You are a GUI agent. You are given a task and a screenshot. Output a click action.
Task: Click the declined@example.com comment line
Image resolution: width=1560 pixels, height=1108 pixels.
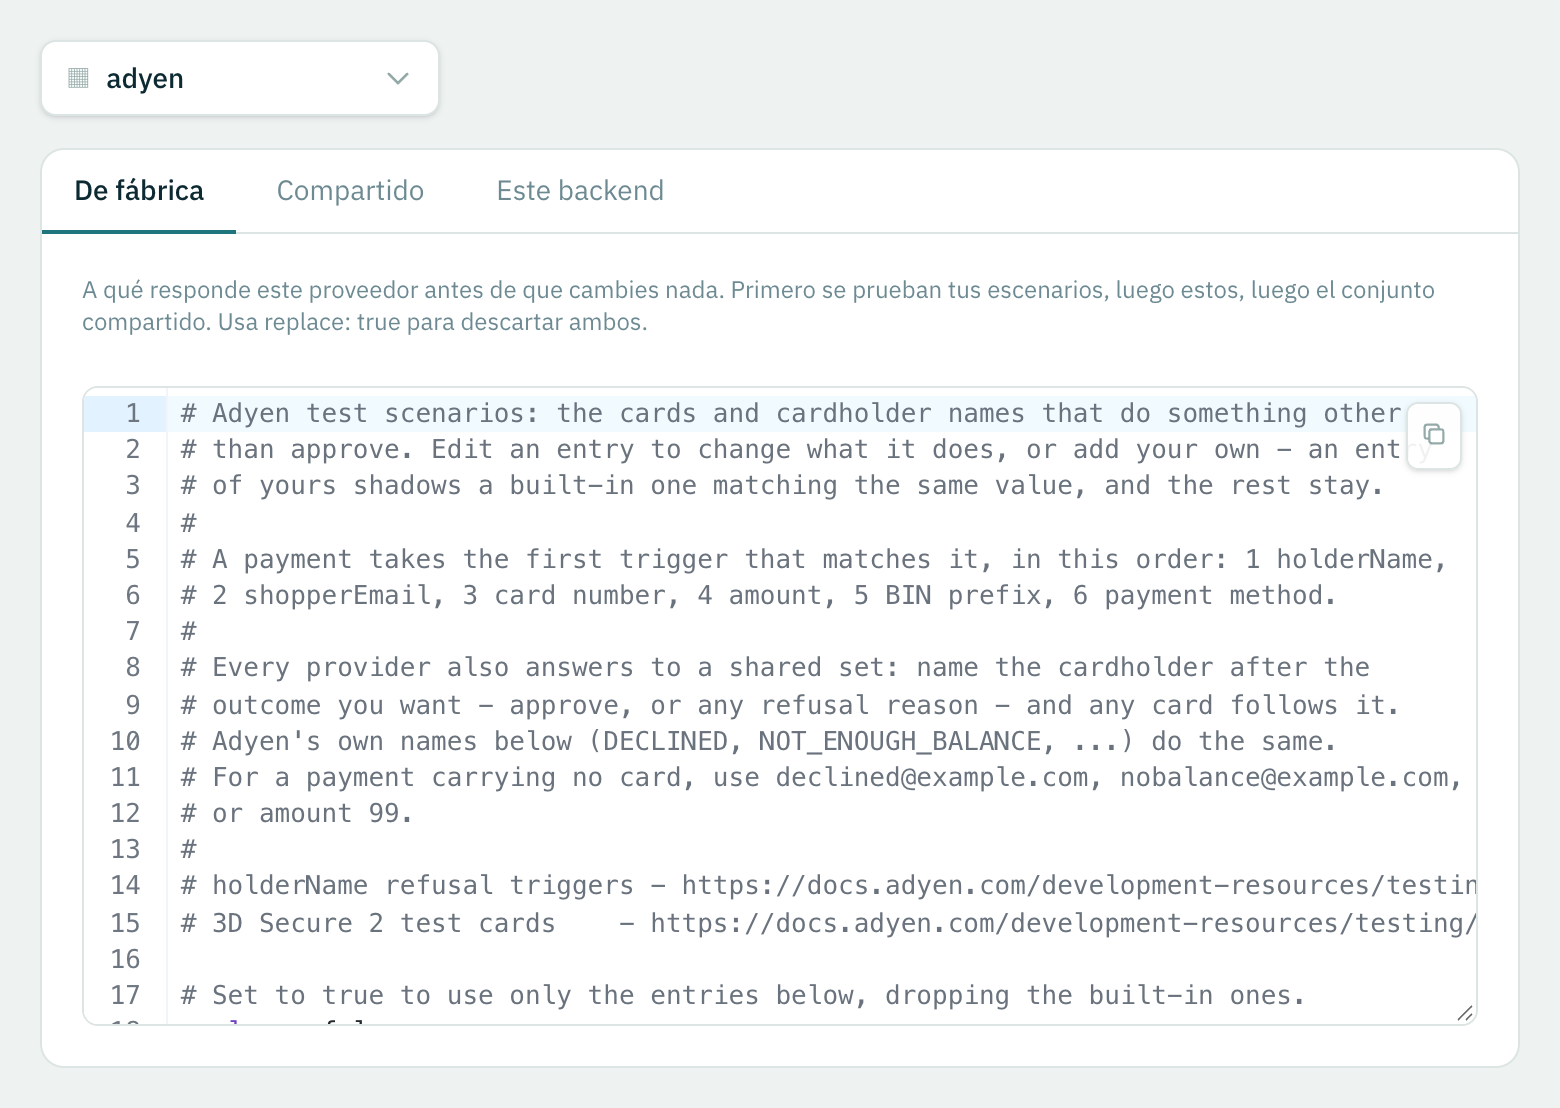pos(820,777)
